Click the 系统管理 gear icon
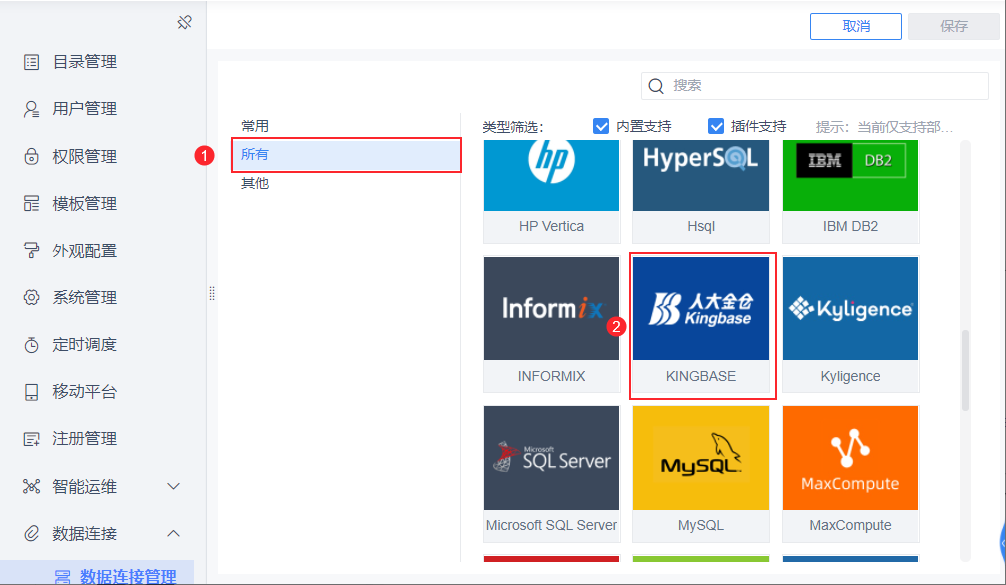Screen dimensions: 1006x585 point(31,298)
